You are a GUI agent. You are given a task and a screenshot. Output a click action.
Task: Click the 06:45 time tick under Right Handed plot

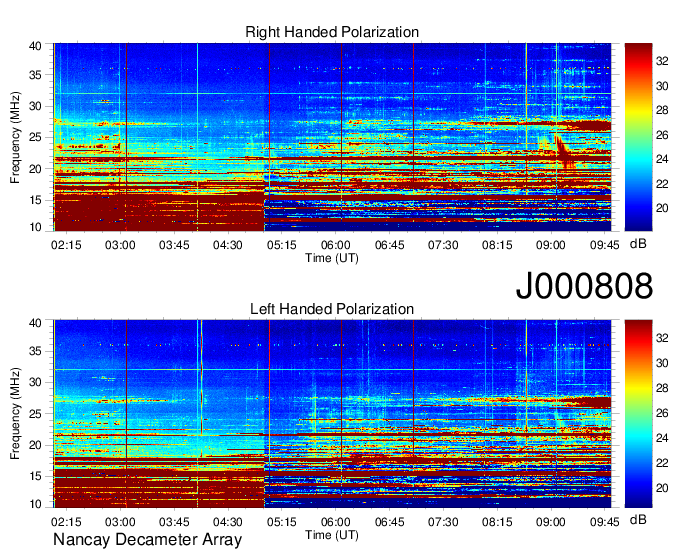[x=389, y=245]
